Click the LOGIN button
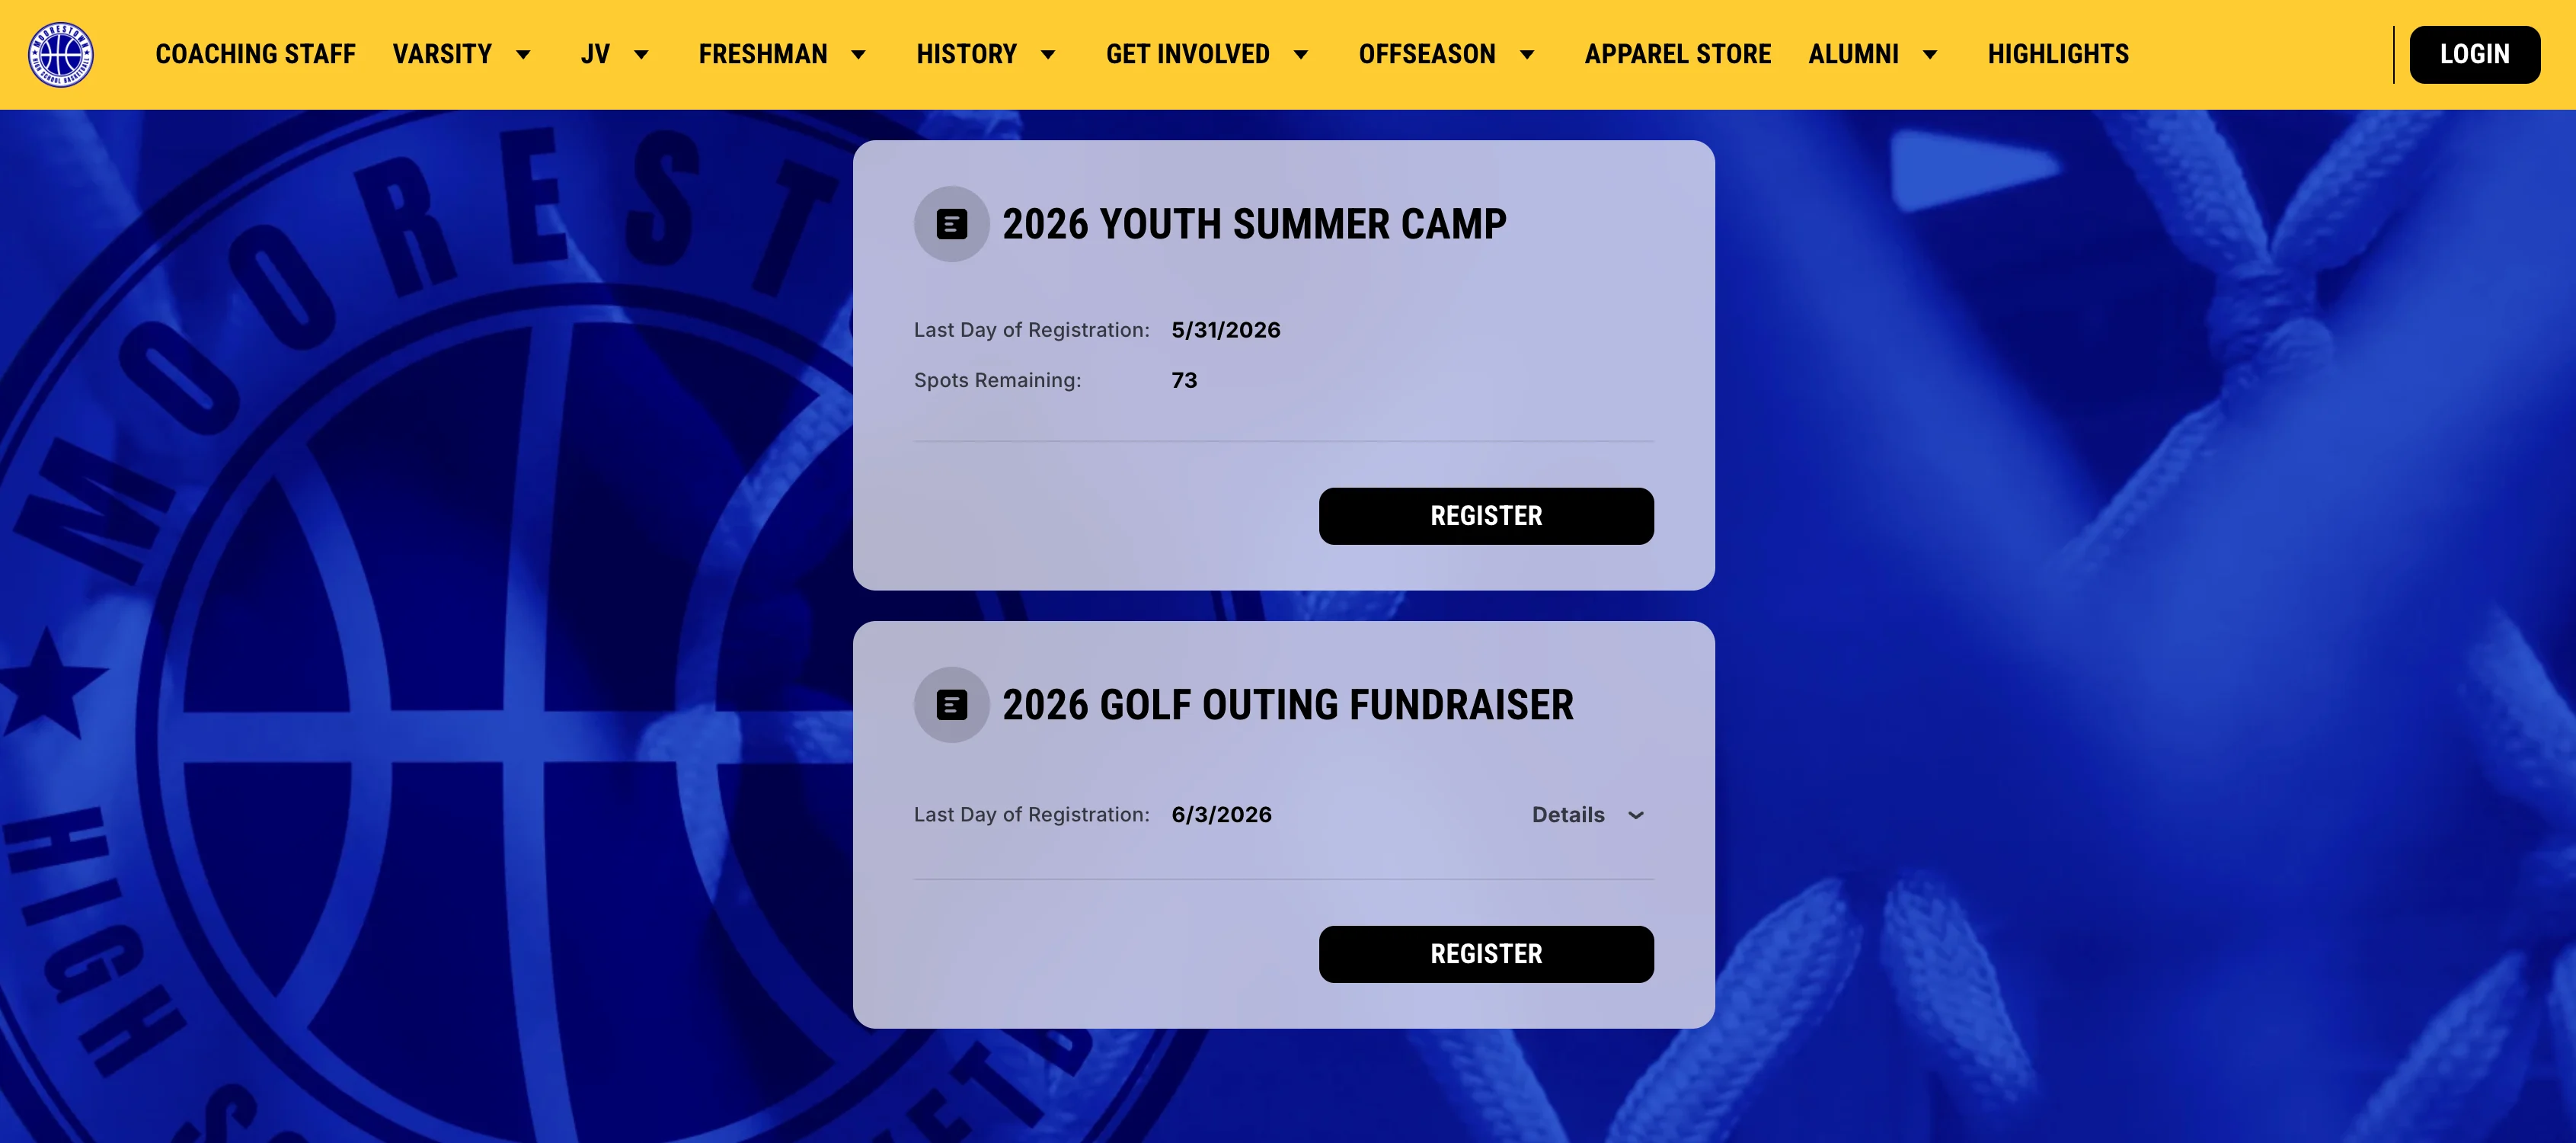2576x1143 pixels. click(2475, 54)
